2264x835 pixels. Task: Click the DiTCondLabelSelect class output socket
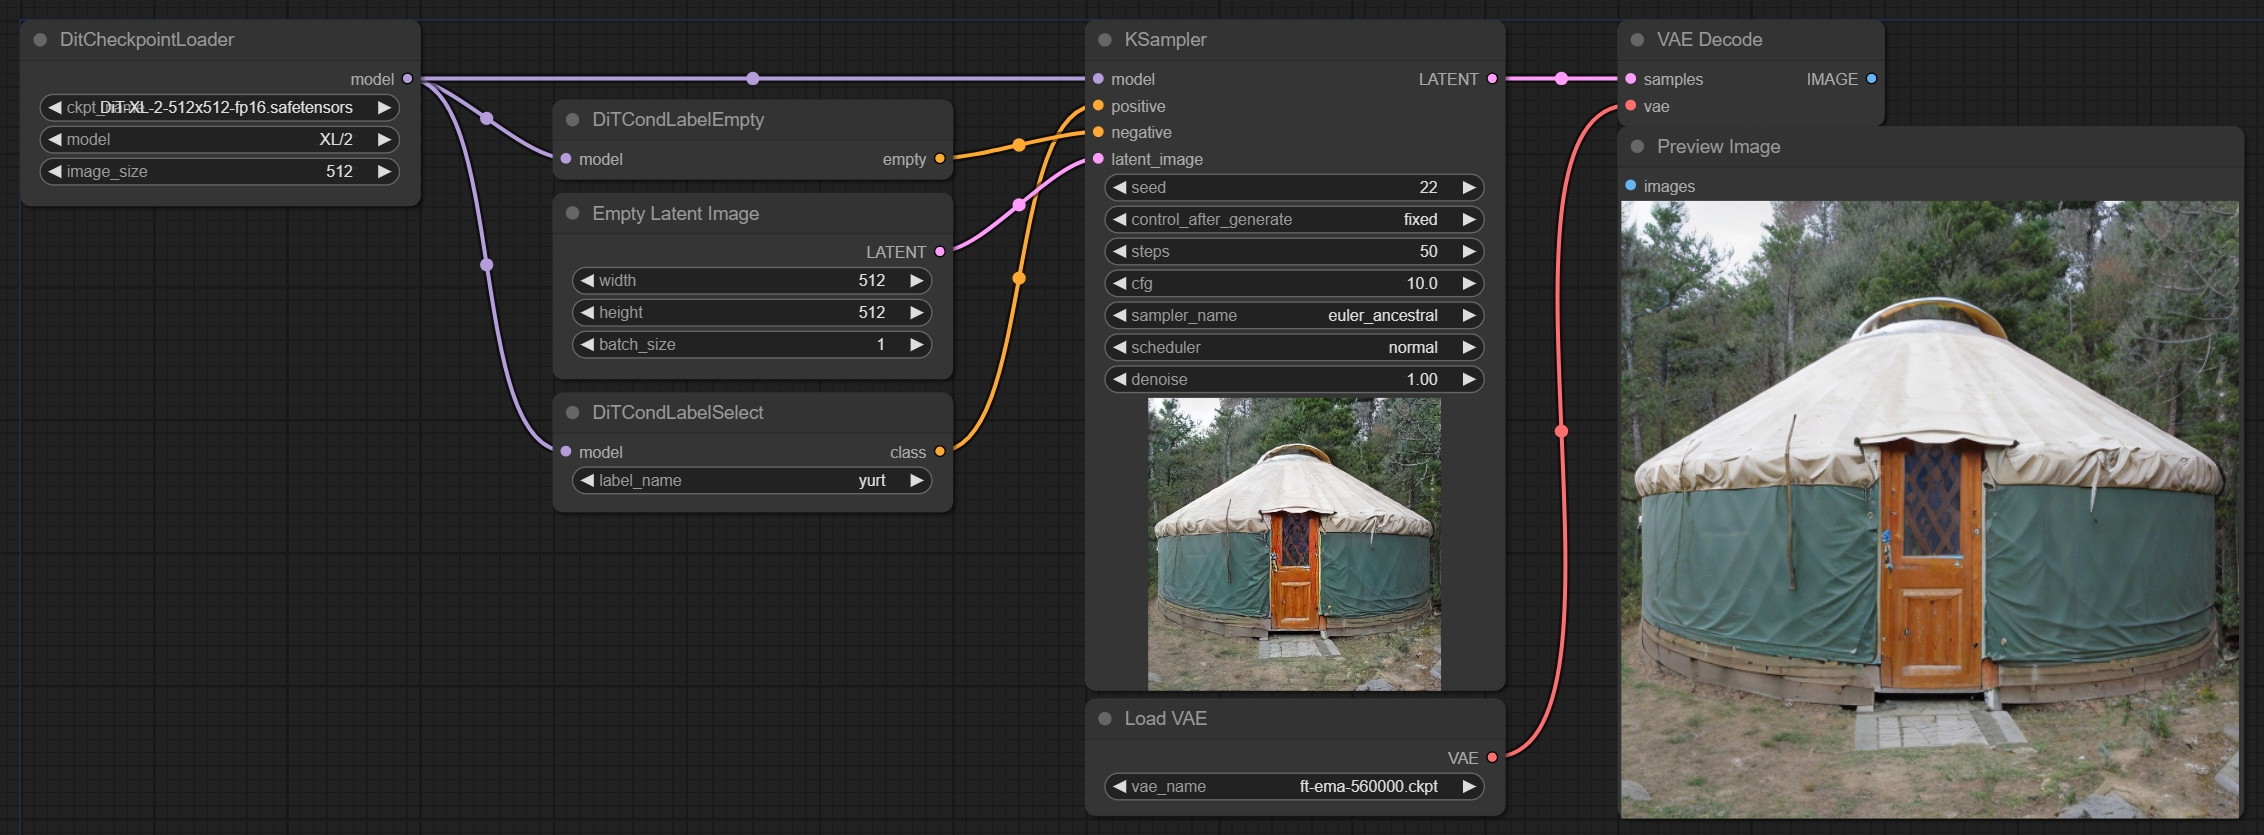click(x=939, y=452)
